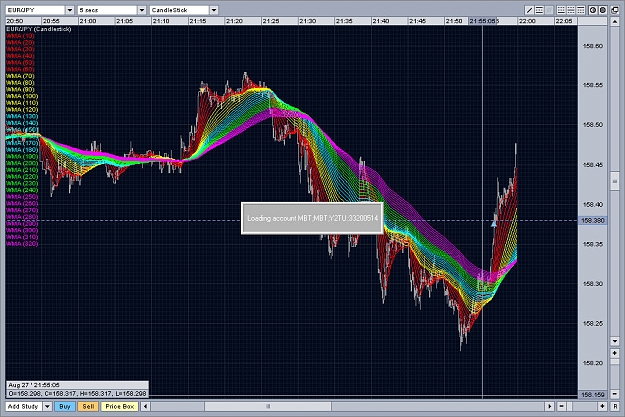Click the 21:00 time axis label

click(x=88, y=21)
